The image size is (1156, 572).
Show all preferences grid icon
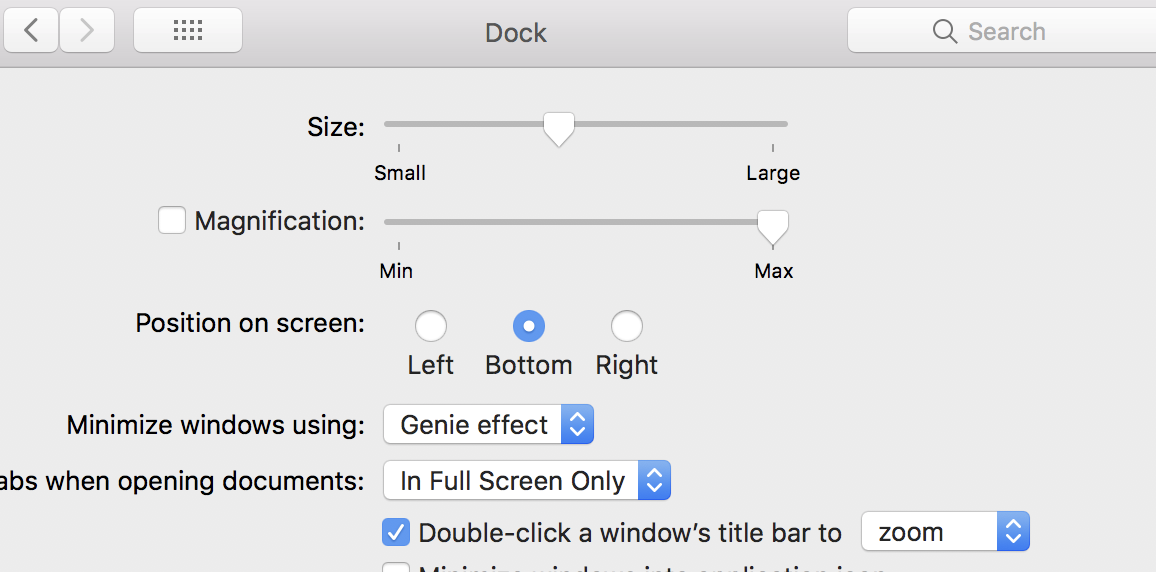coord(188,31)
